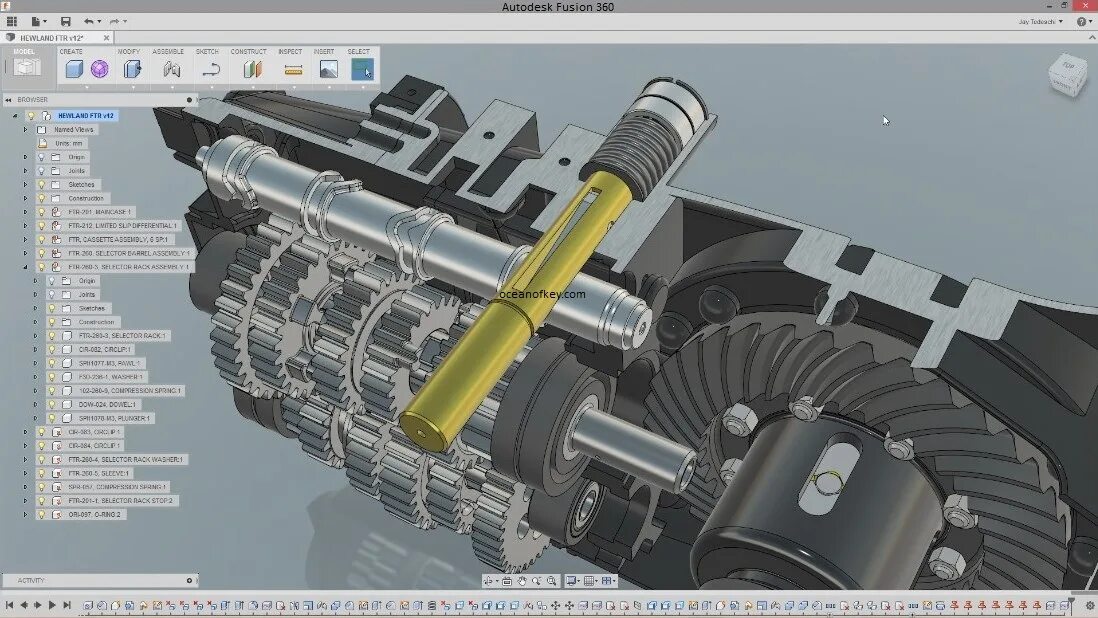Click the Undo arrow
1098x618 pixels.
tap(89, 22)
